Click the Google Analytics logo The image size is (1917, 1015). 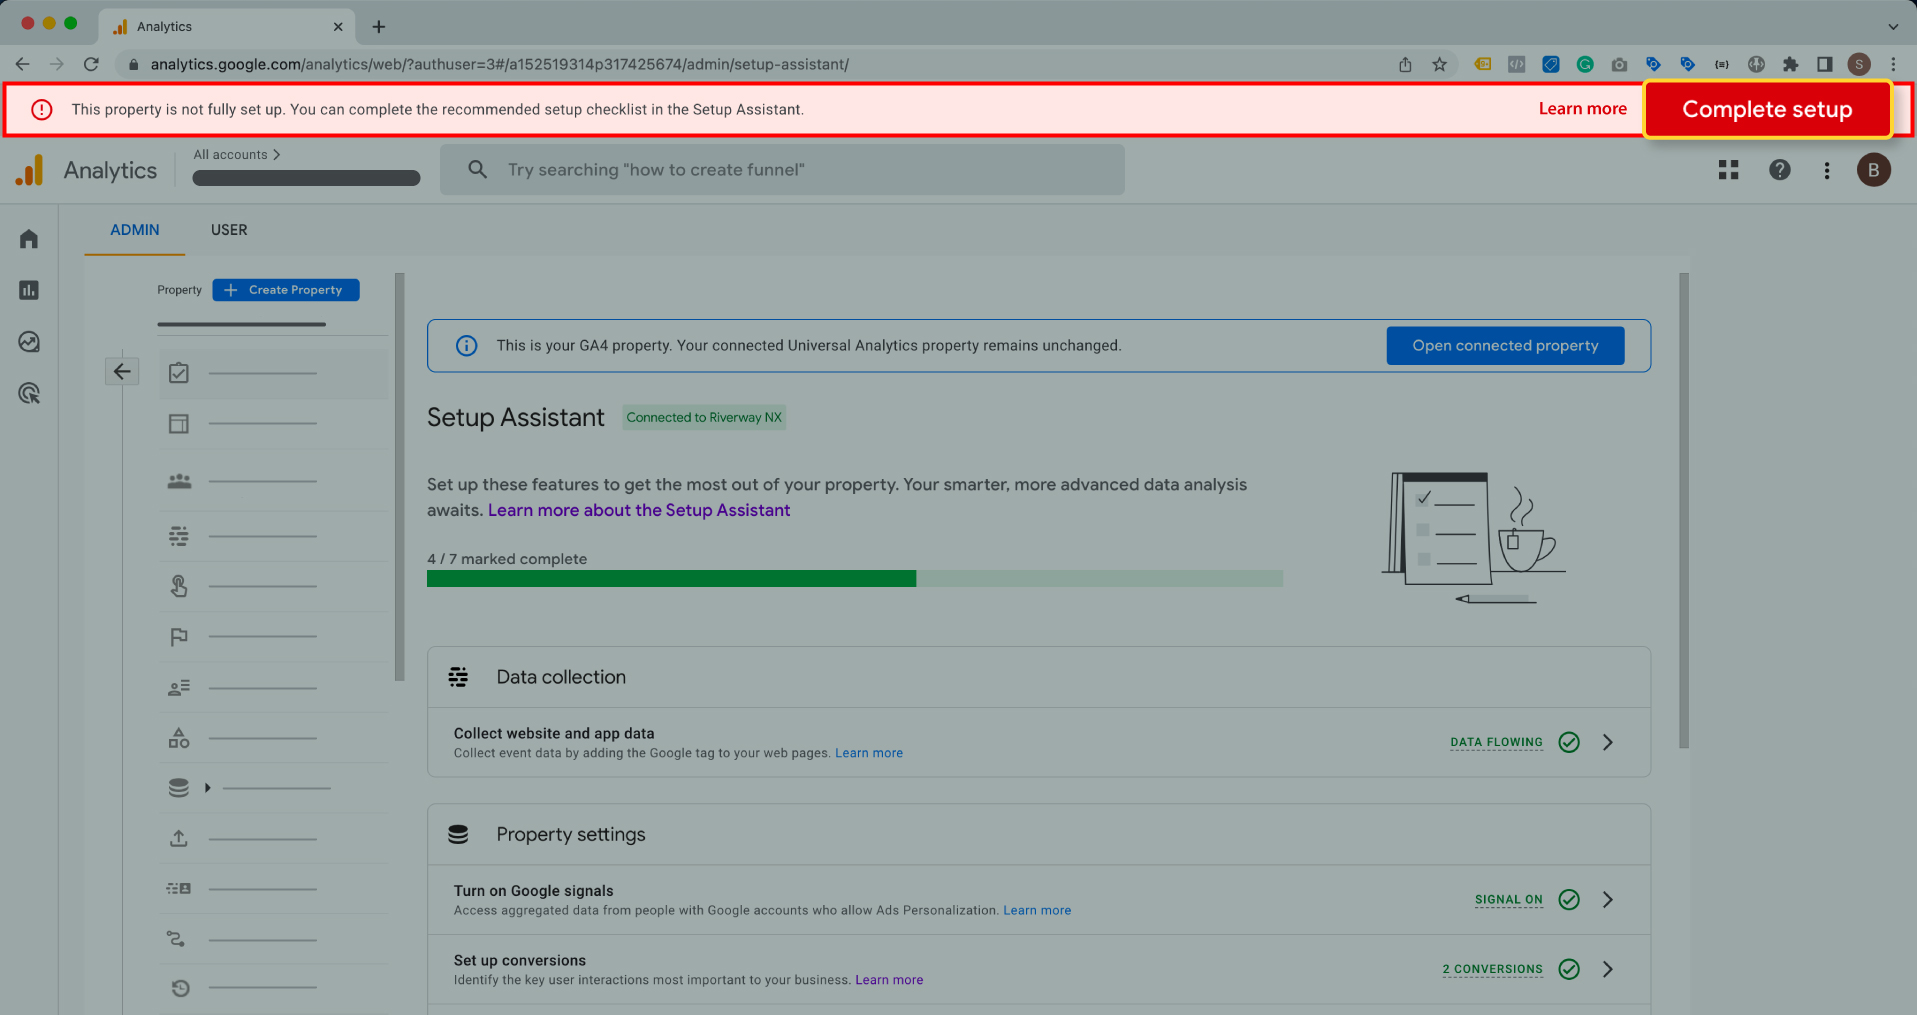coord(30,170)
